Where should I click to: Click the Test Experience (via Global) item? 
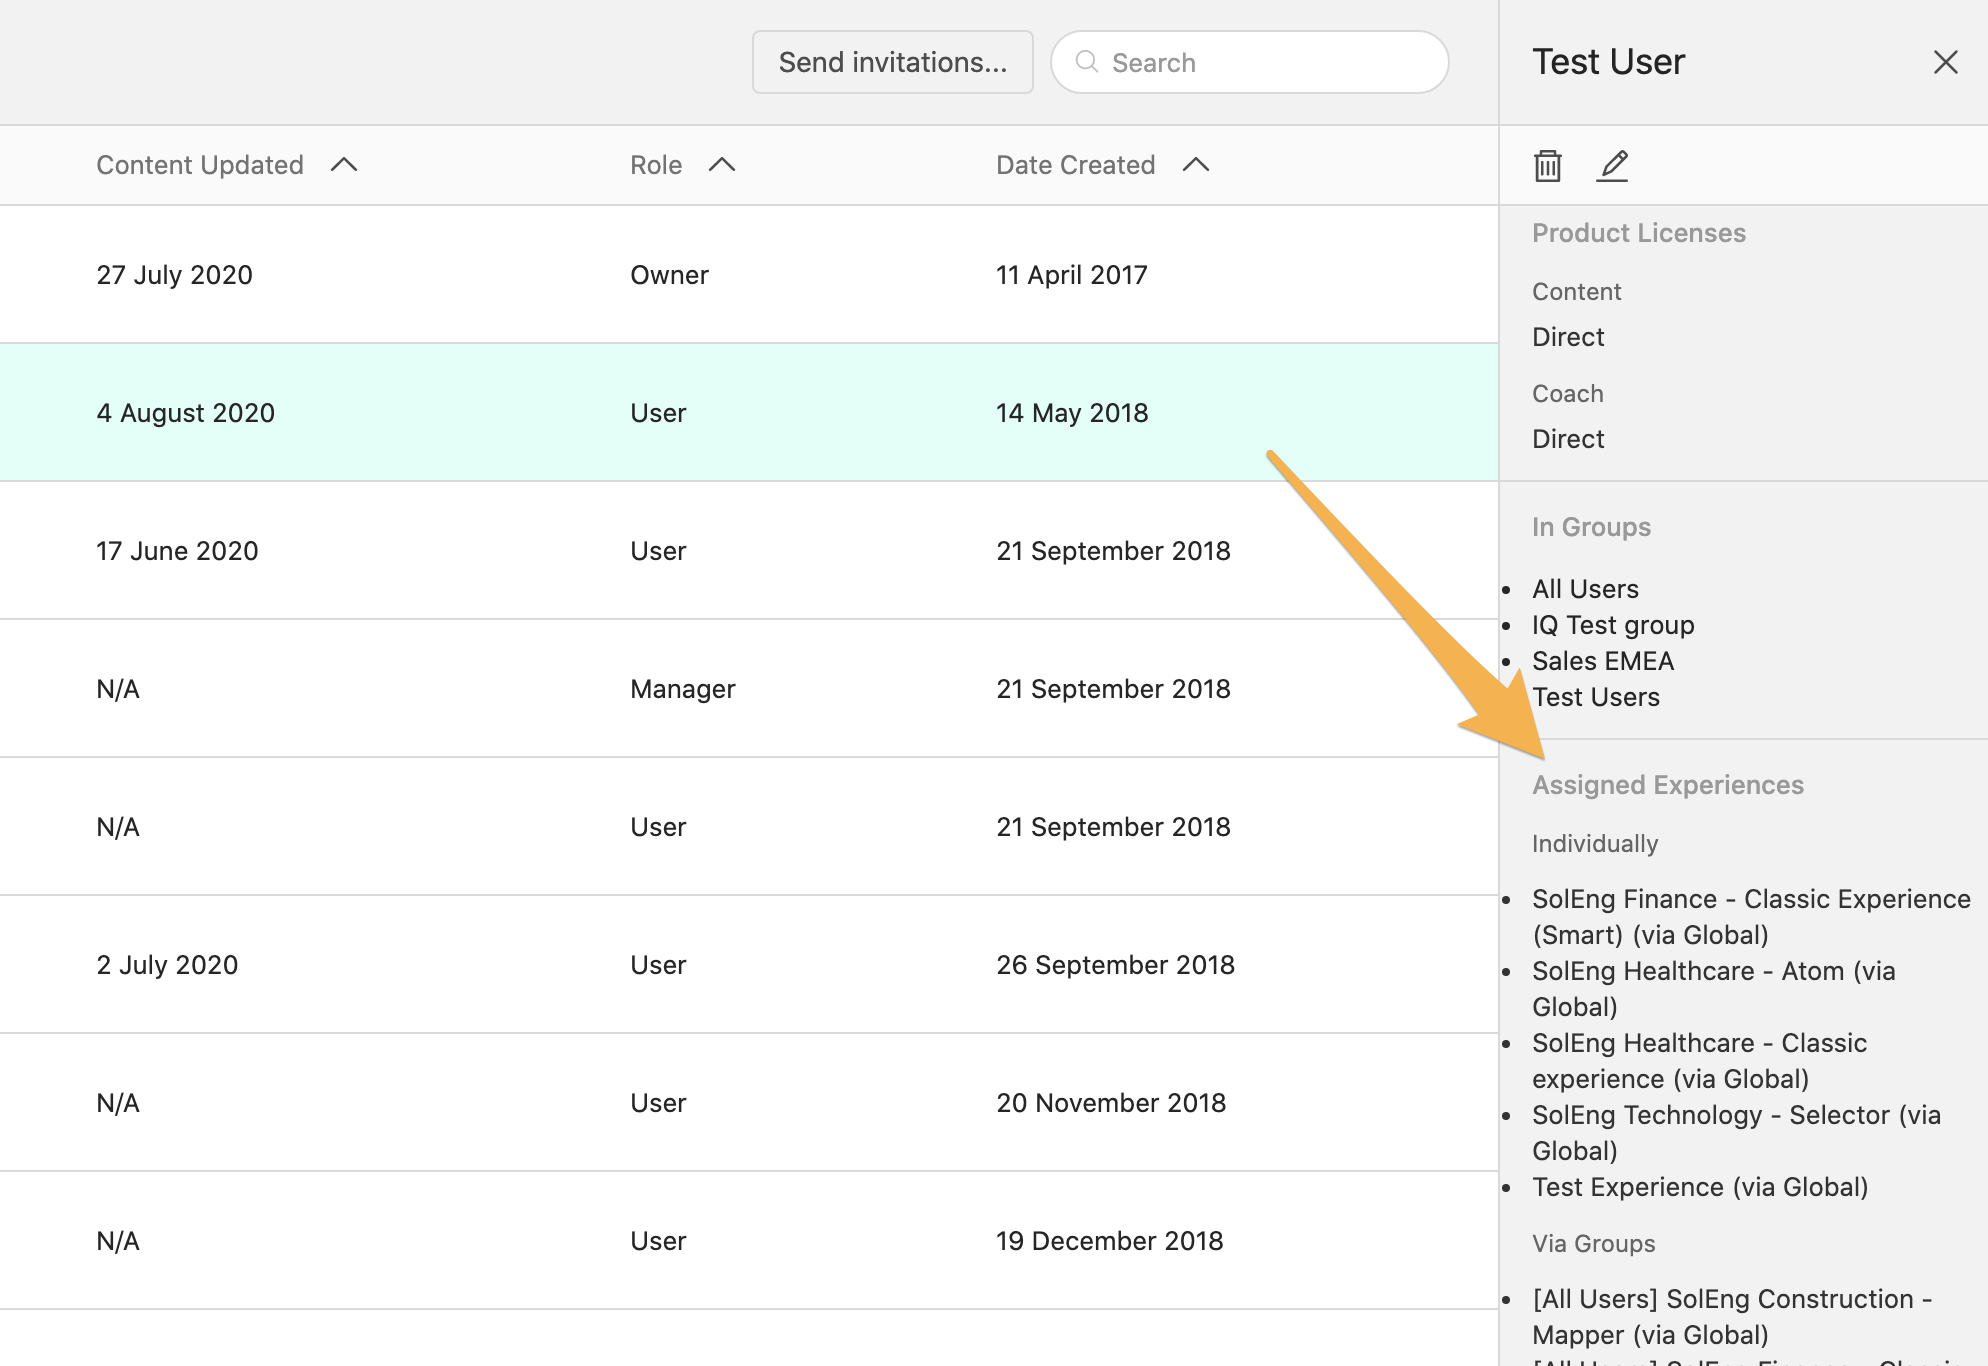click(1700, 1187)
